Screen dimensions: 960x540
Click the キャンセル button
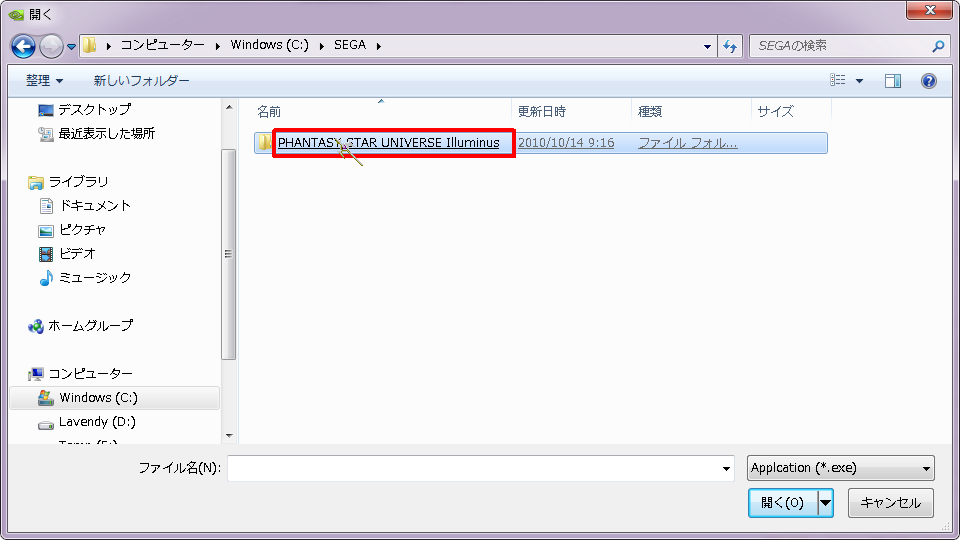(x=890, y=503)
